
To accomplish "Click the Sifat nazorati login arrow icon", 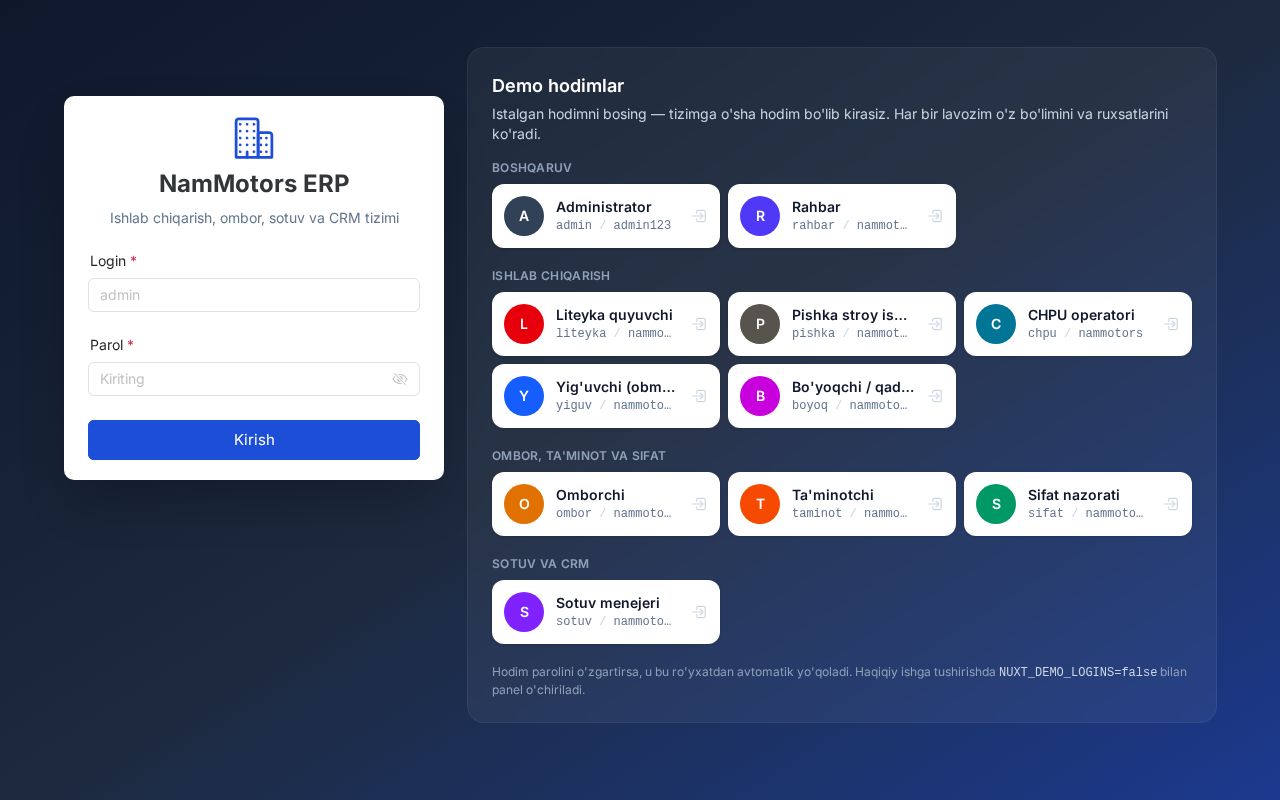I will coord(1172,504).
